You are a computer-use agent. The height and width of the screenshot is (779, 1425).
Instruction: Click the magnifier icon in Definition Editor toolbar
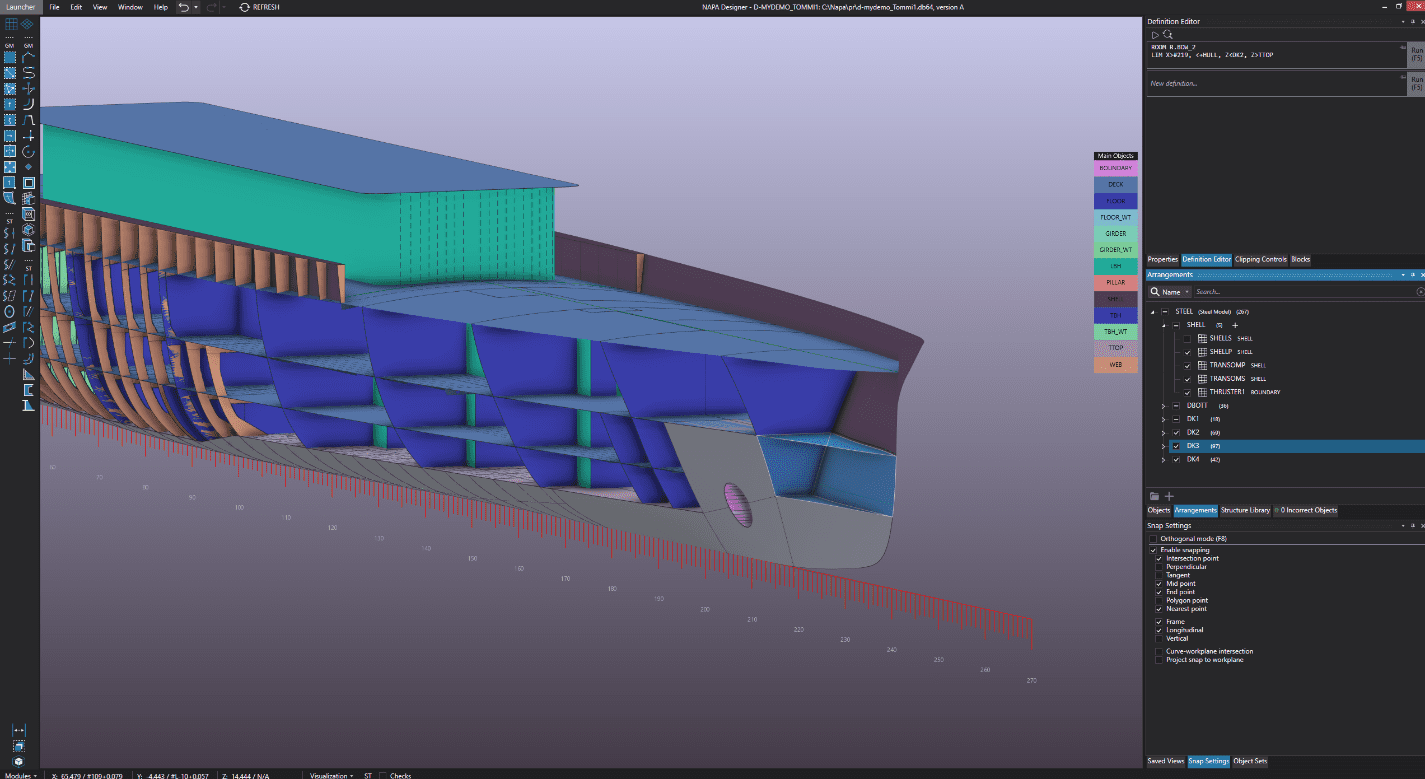[x=1168, y=34]
